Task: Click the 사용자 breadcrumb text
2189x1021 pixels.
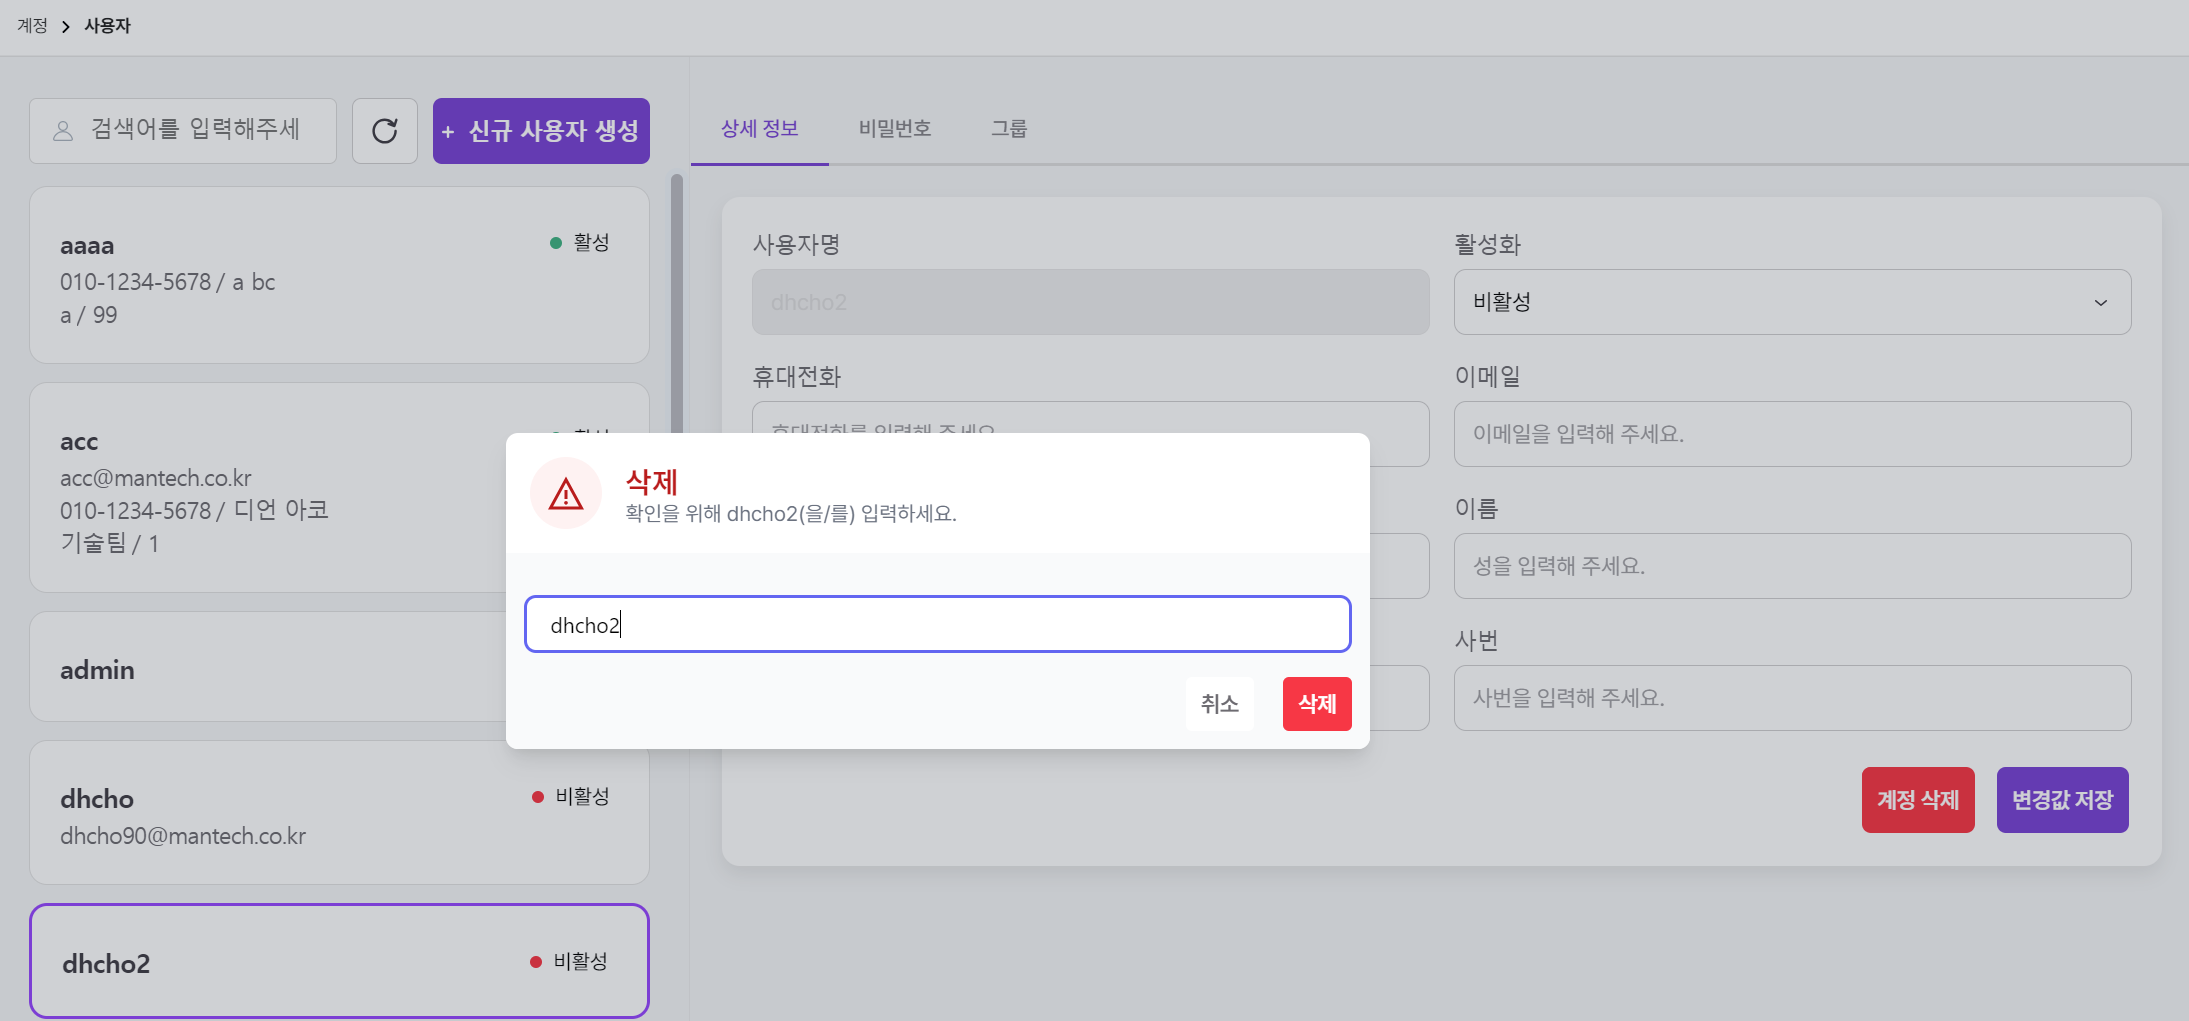Action: coord(107,26)
